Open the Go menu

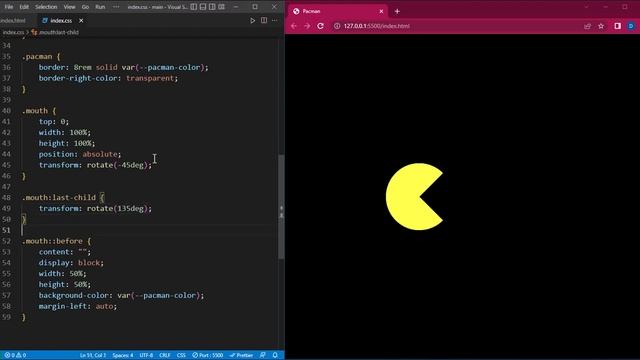click(85, 7)
